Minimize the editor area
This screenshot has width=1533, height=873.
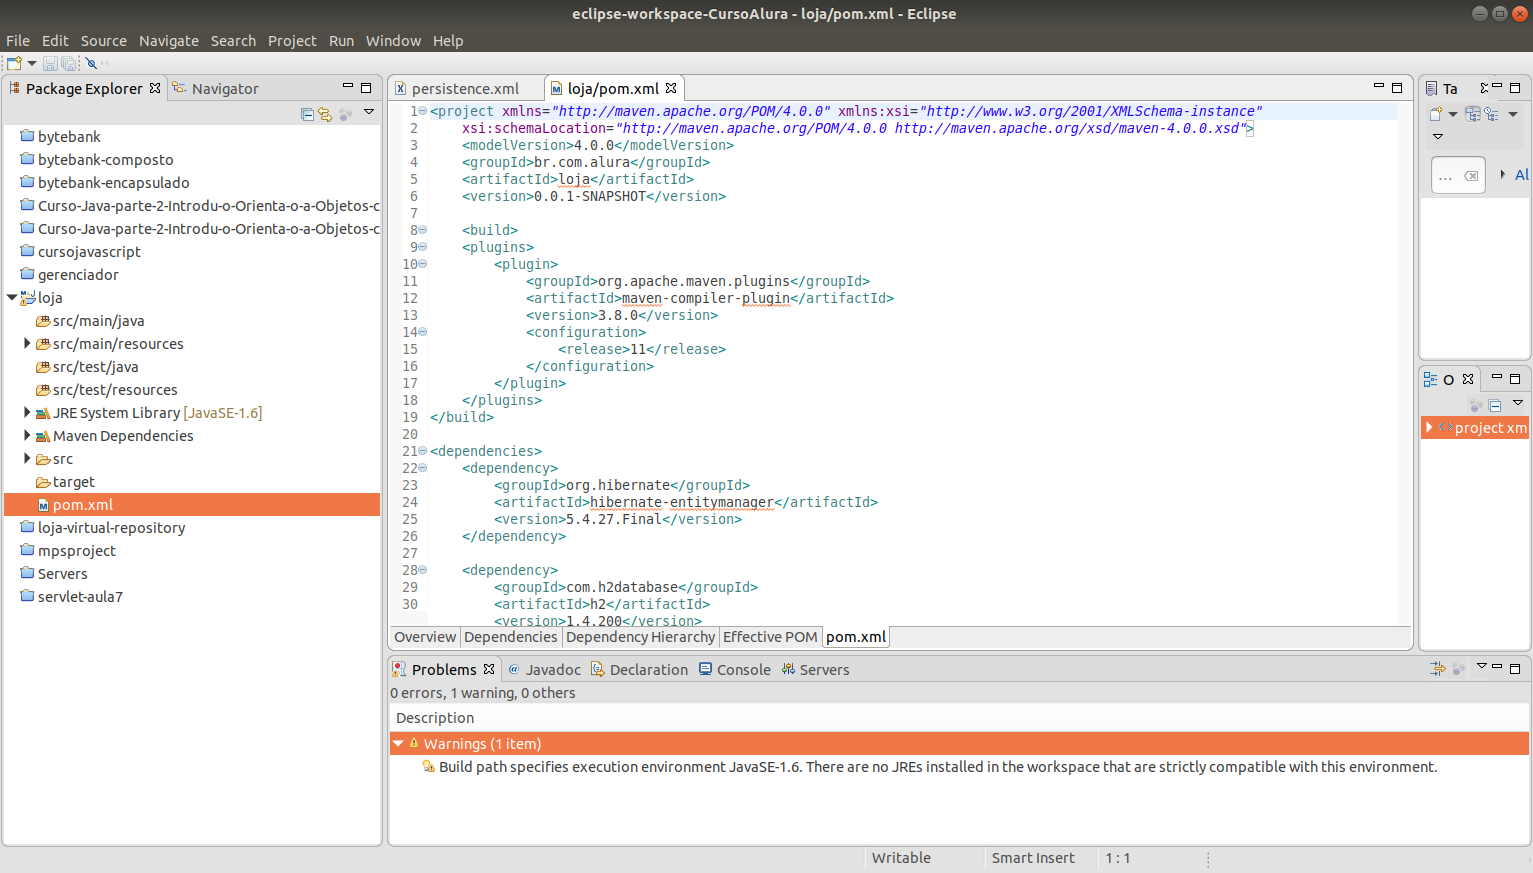pyautogui.click(x=1379, y=87)
